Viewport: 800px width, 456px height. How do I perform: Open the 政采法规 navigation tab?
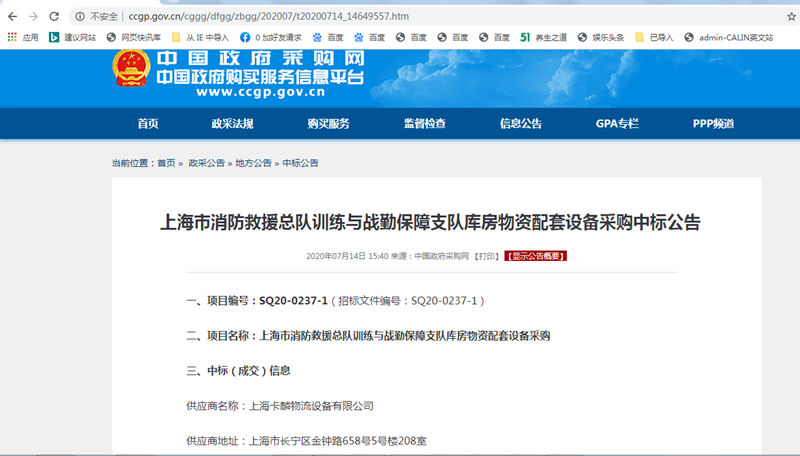tap(233, 123)
